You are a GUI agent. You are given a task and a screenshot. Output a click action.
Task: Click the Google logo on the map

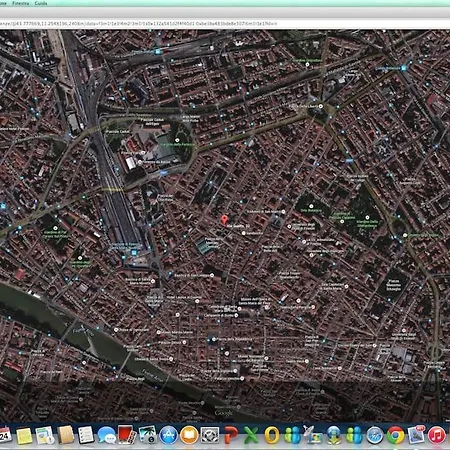[x=224, y=413]
